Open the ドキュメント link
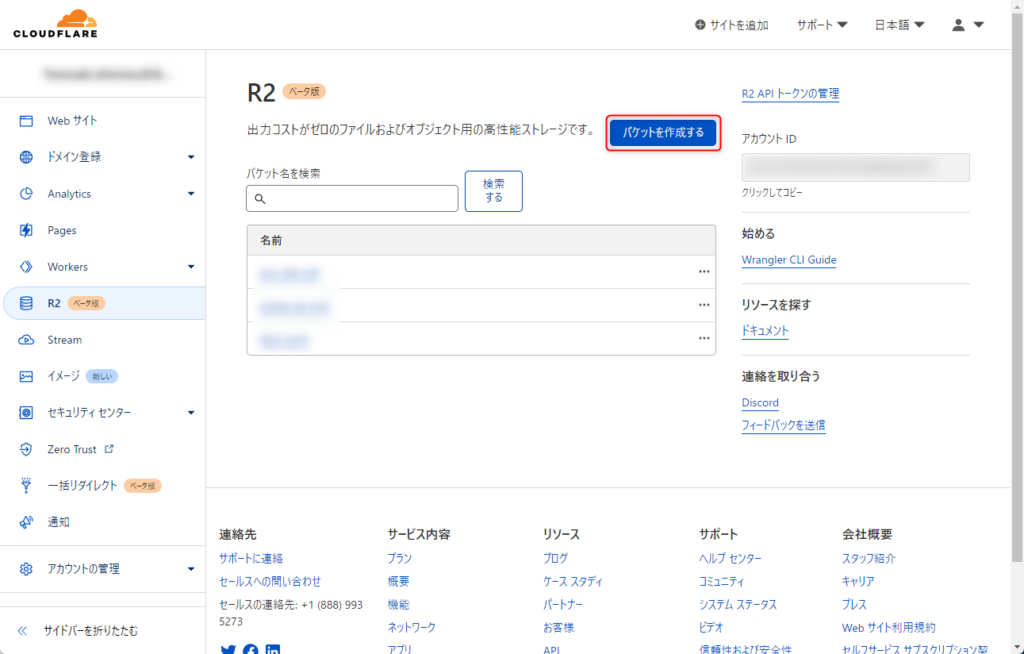 click(765, 331)
